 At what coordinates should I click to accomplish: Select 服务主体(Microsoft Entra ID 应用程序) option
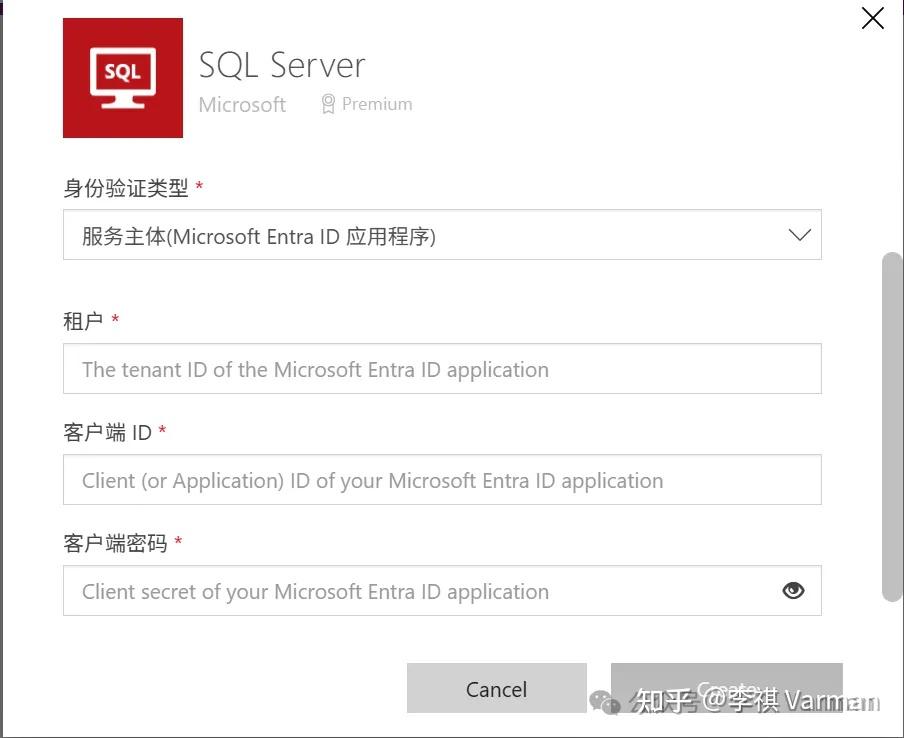(260, 235)
